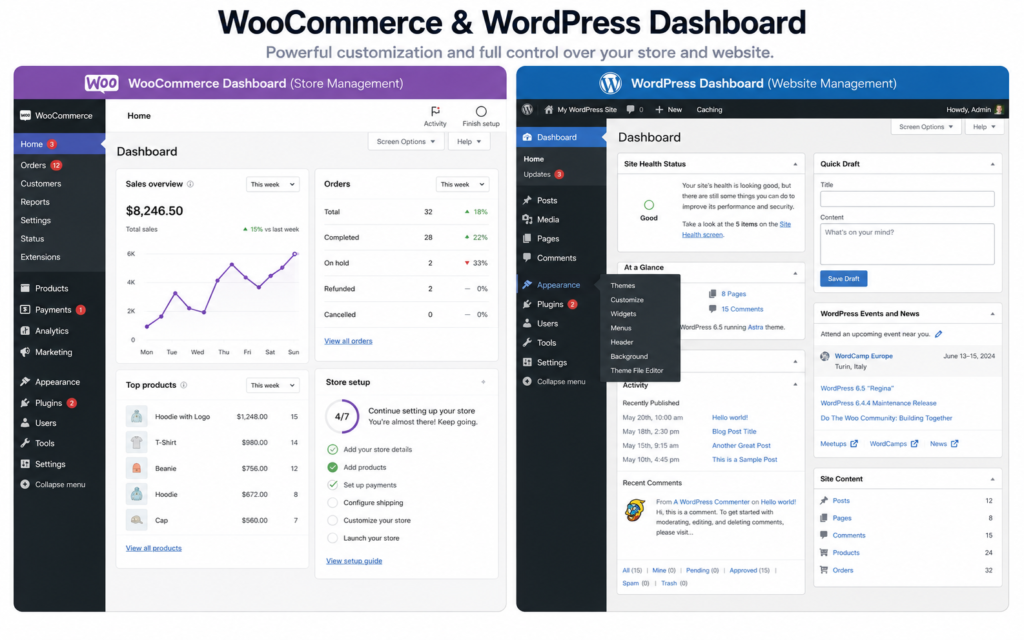Image resolution: width=1024 pixels, height=640 pixels.
Task: Follow the View all products link
Action: (x=153, y=548)
